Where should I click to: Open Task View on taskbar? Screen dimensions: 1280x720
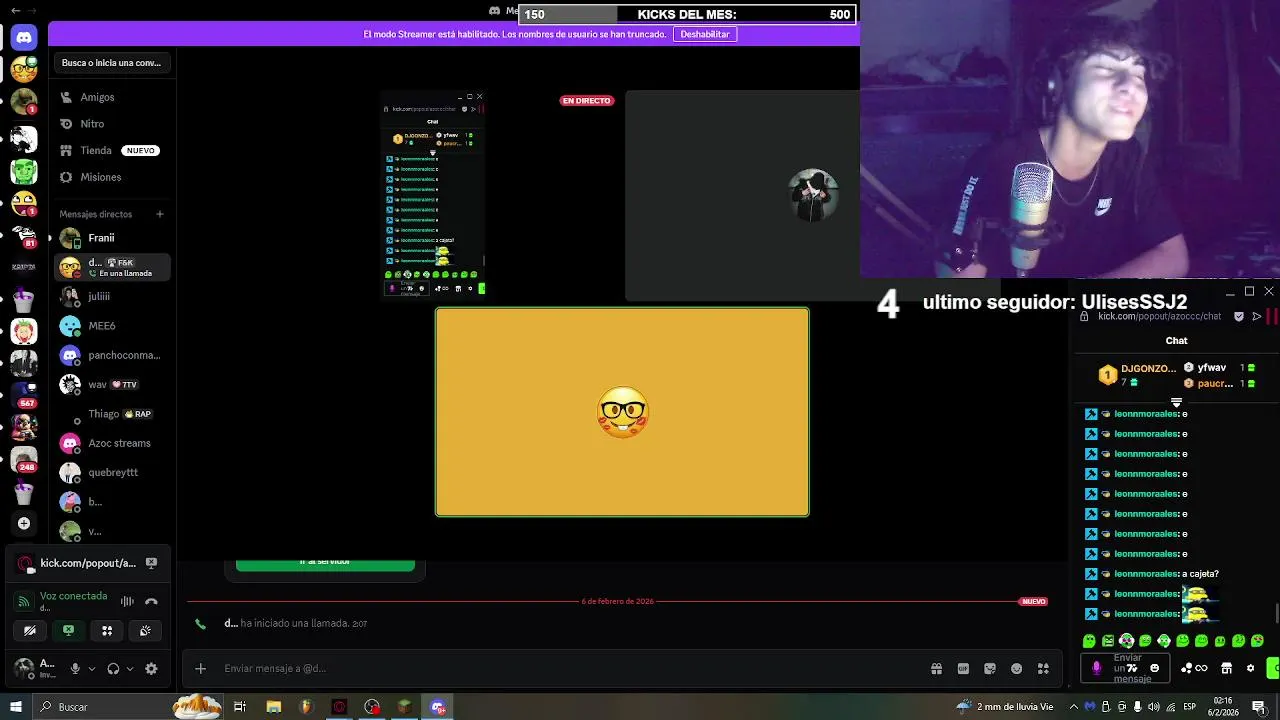(x=240, y=707)
